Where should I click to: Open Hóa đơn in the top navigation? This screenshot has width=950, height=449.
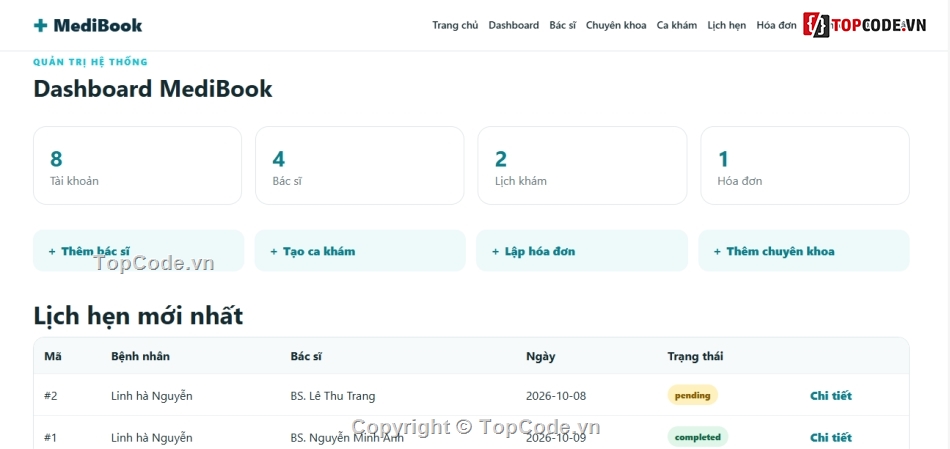tap(776, 25)
